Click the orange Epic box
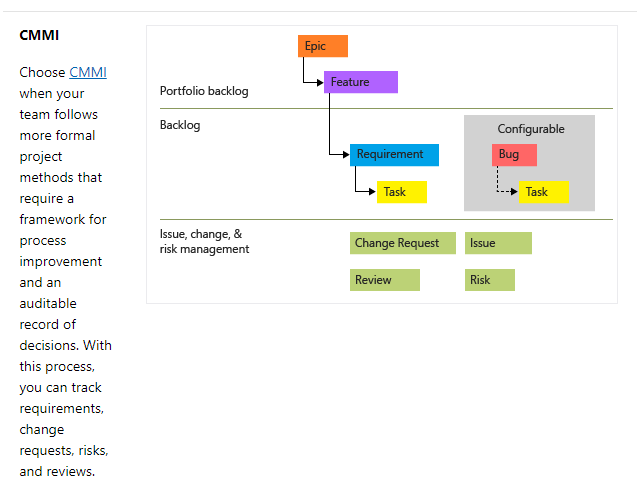 click(x=322, y=46)
